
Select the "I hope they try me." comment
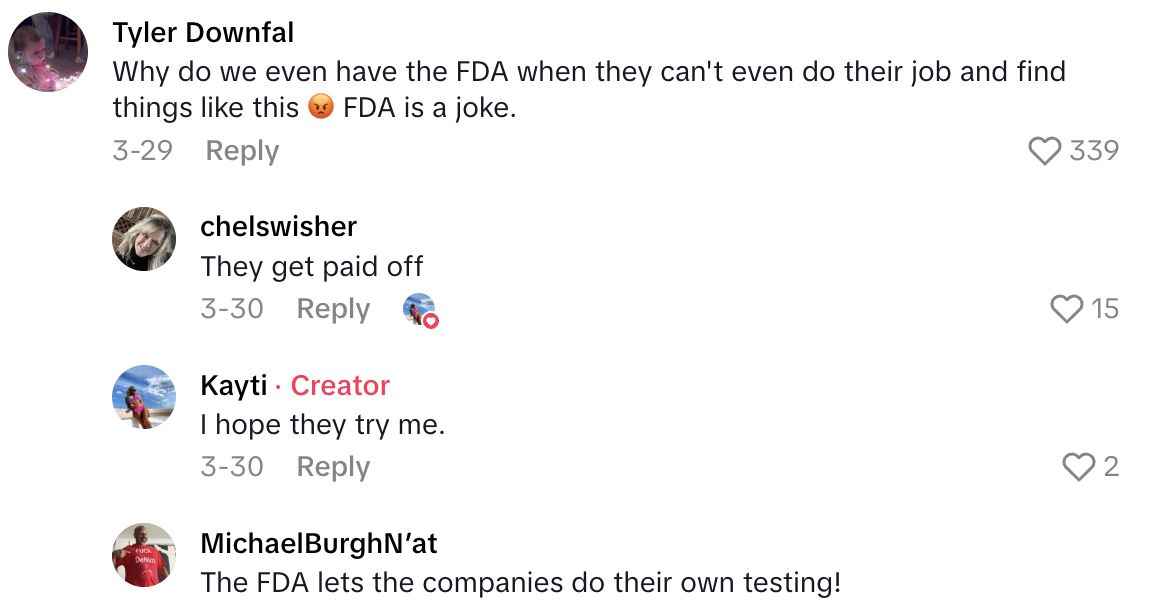322,425
